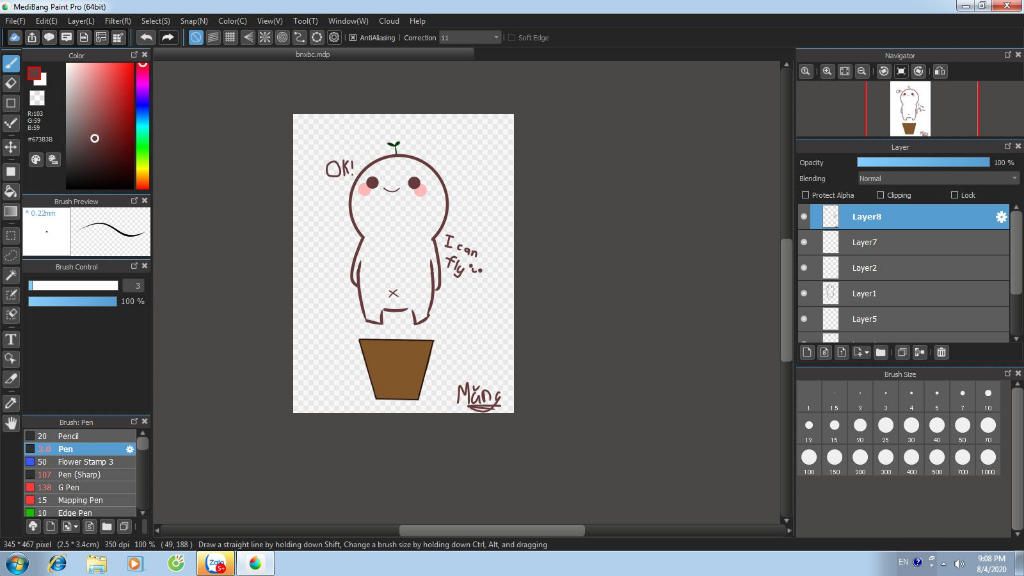
Task: Toggle the AntiAliasing checkbox
Action: click(353, 38)
